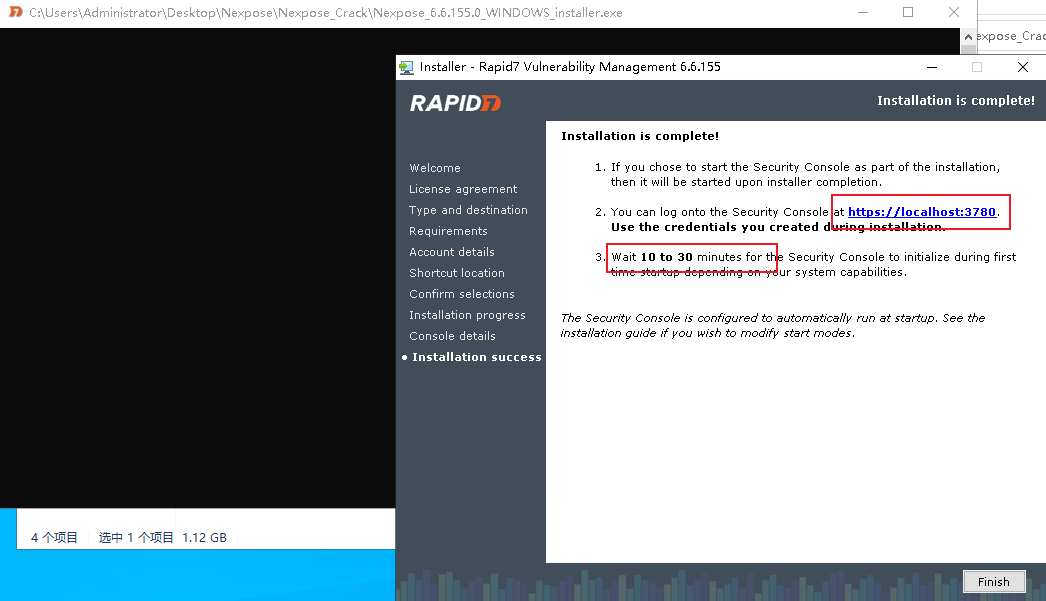1046x601 pixels.
Task: Close the Rapid7 installer window
Action: 1023,67
